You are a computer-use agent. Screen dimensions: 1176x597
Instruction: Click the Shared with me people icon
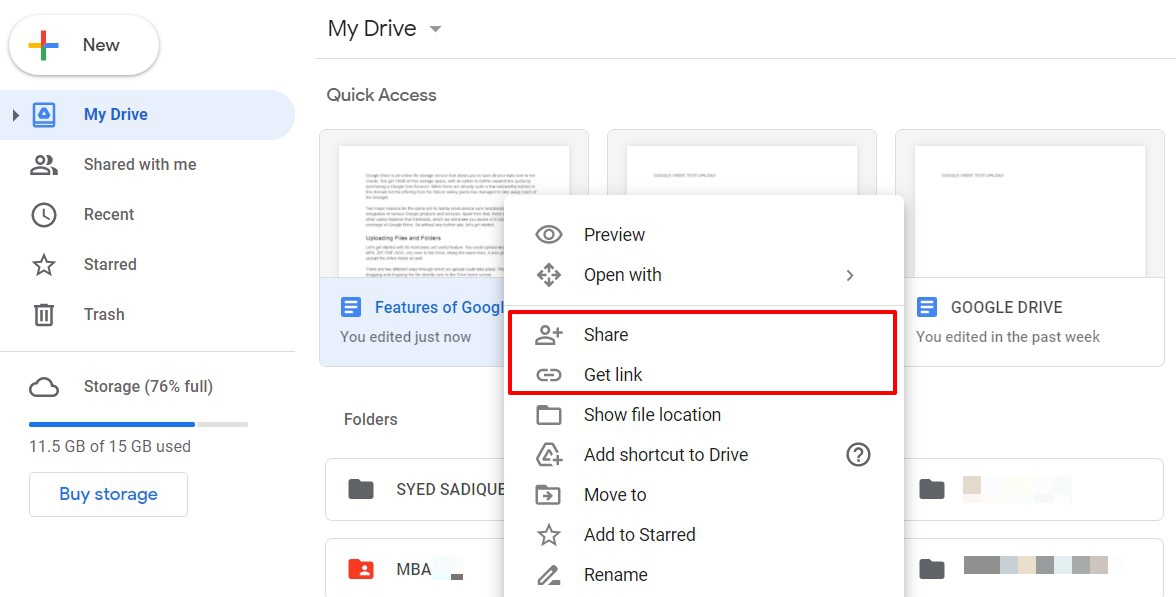tap(44, 165)
